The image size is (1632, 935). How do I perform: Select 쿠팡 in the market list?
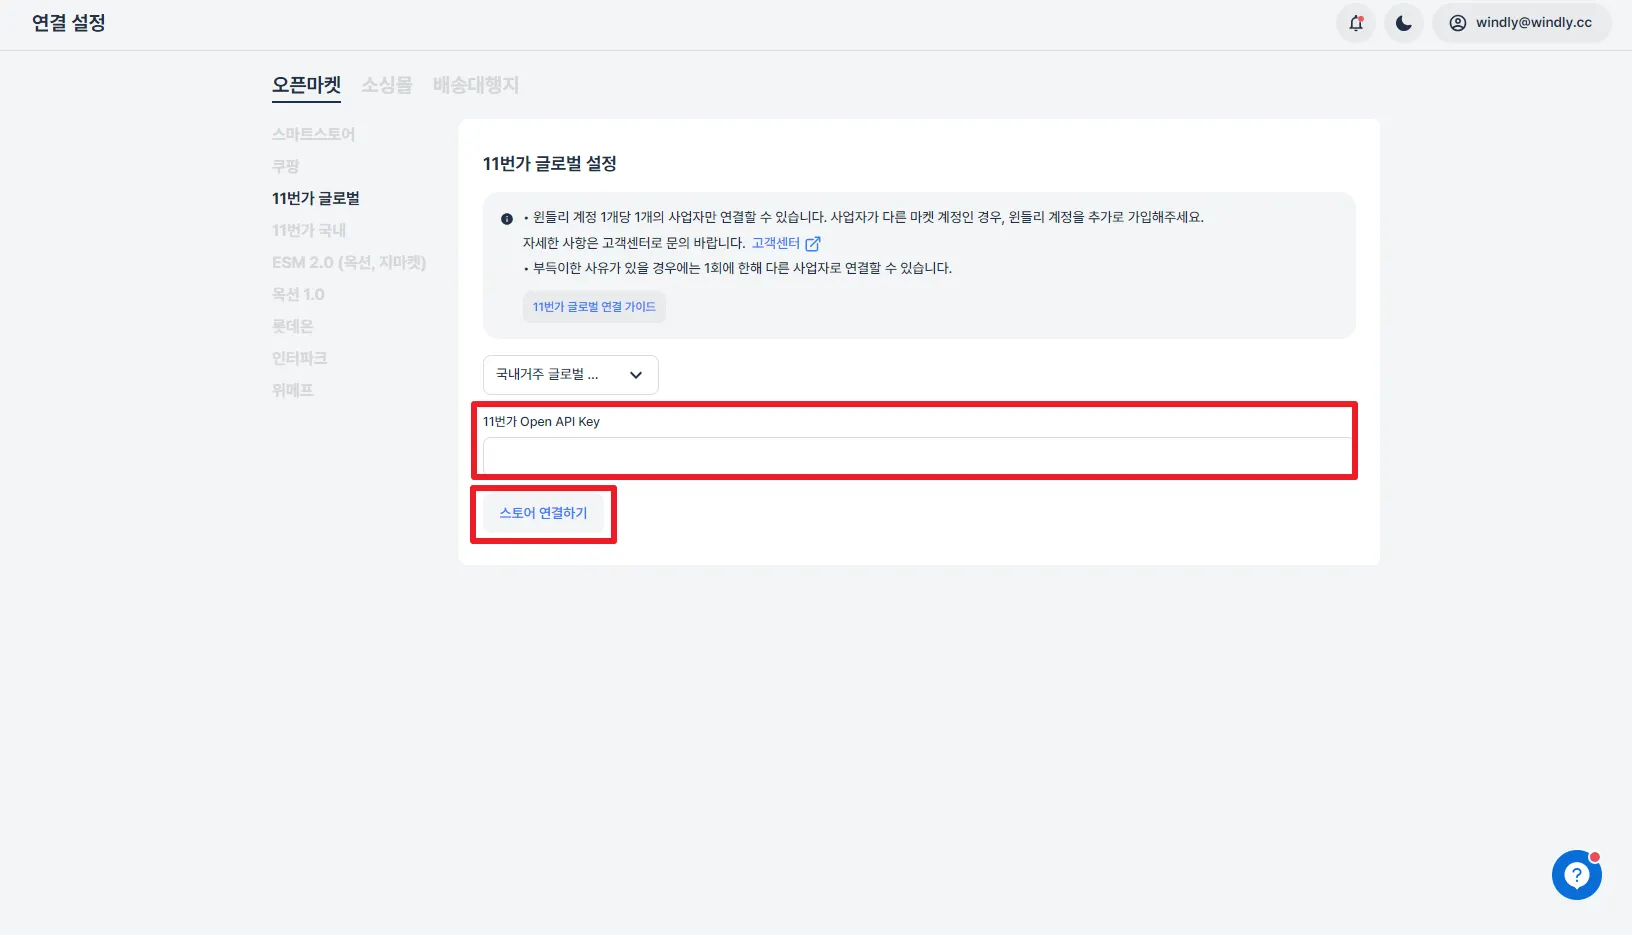pyautogui.click(x=285, y=166)
